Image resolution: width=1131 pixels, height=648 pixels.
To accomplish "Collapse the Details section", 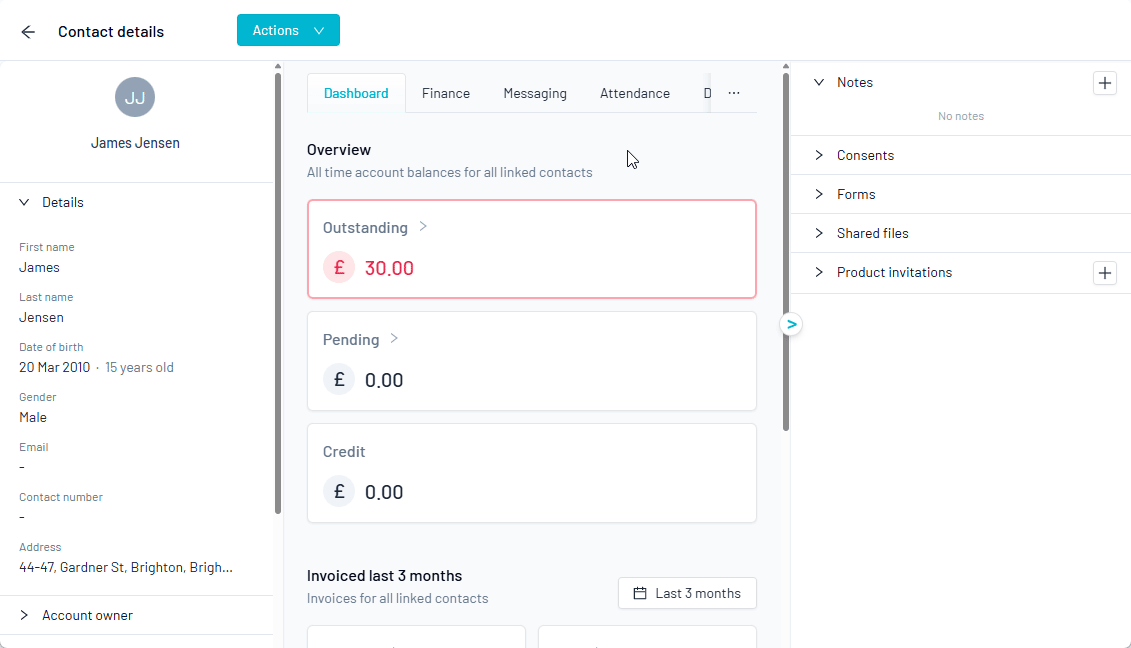I will (x=24, y=202).
